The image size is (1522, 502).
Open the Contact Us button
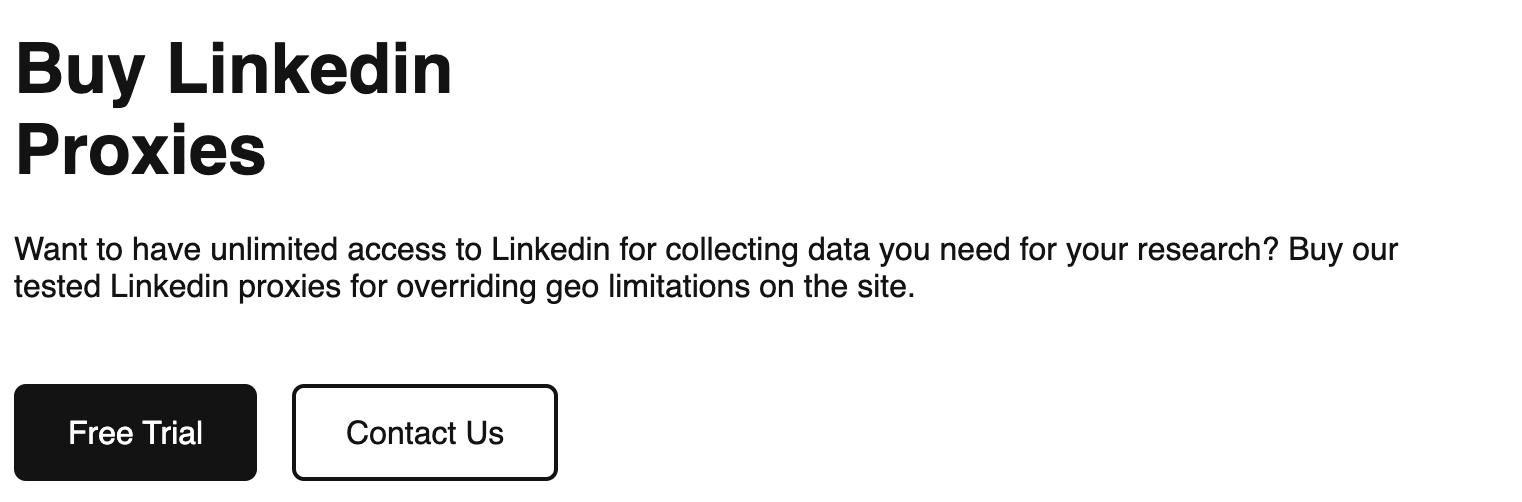[425, 433]
